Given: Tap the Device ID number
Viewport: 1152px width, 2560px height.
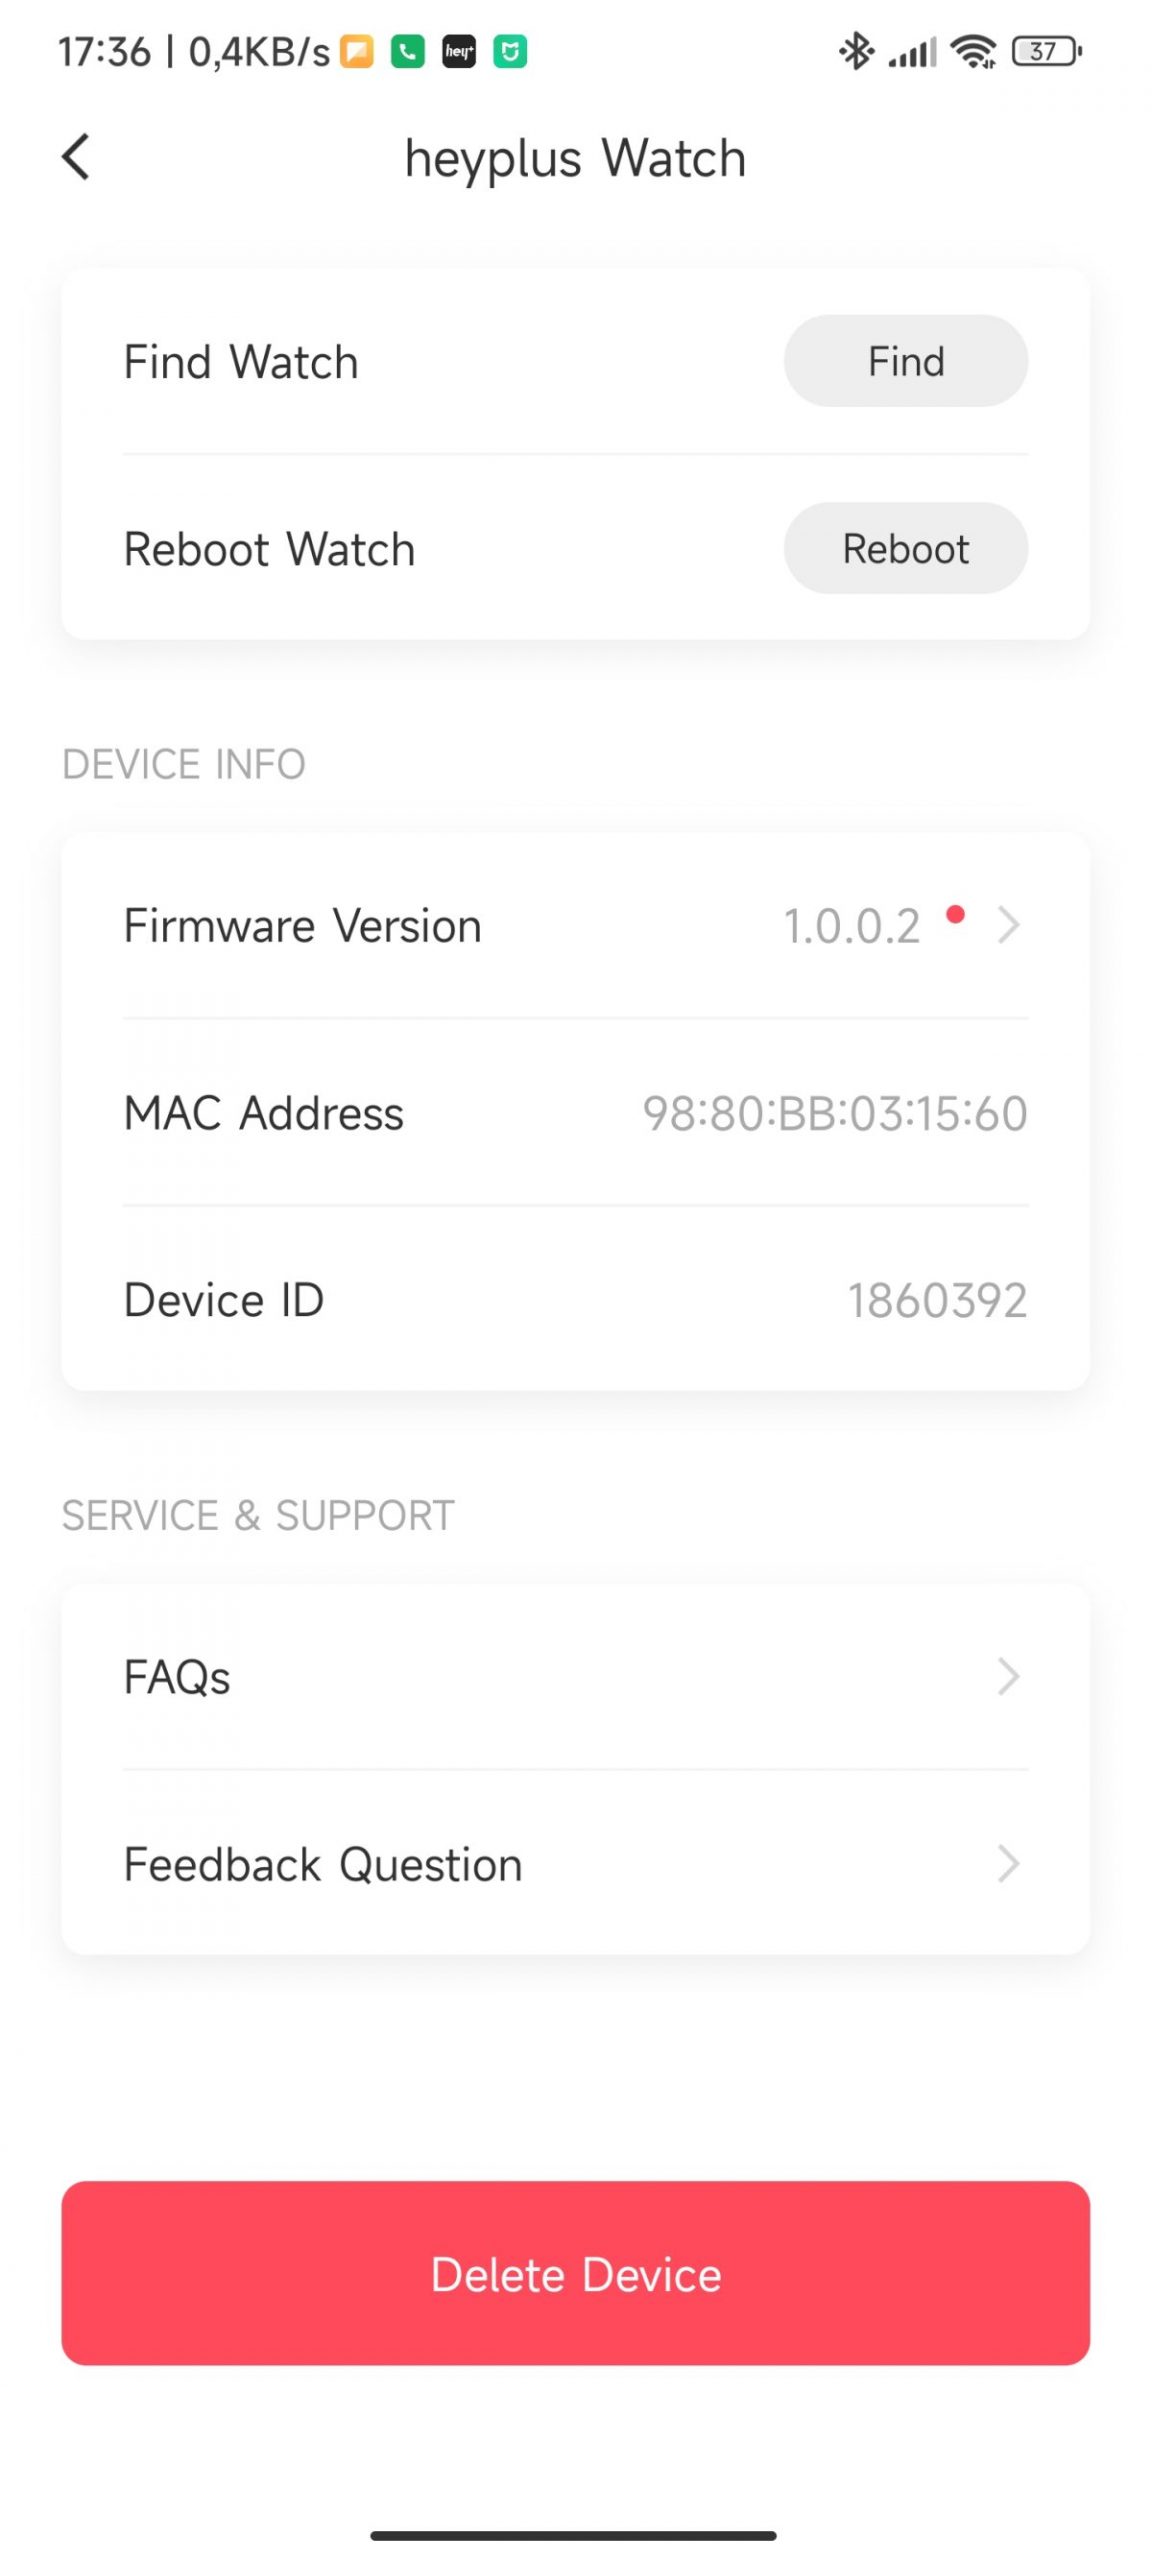Looking at the screenshot, I should point(937,1300).
